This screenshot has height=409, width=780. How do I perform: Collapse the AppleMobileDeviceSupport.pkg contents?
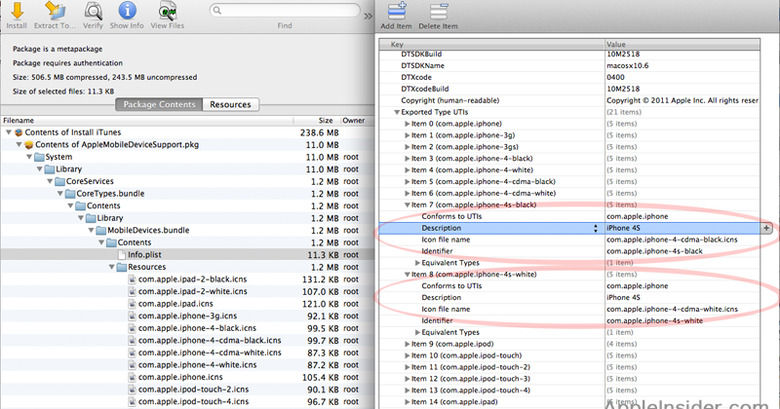tap(19, 145)
